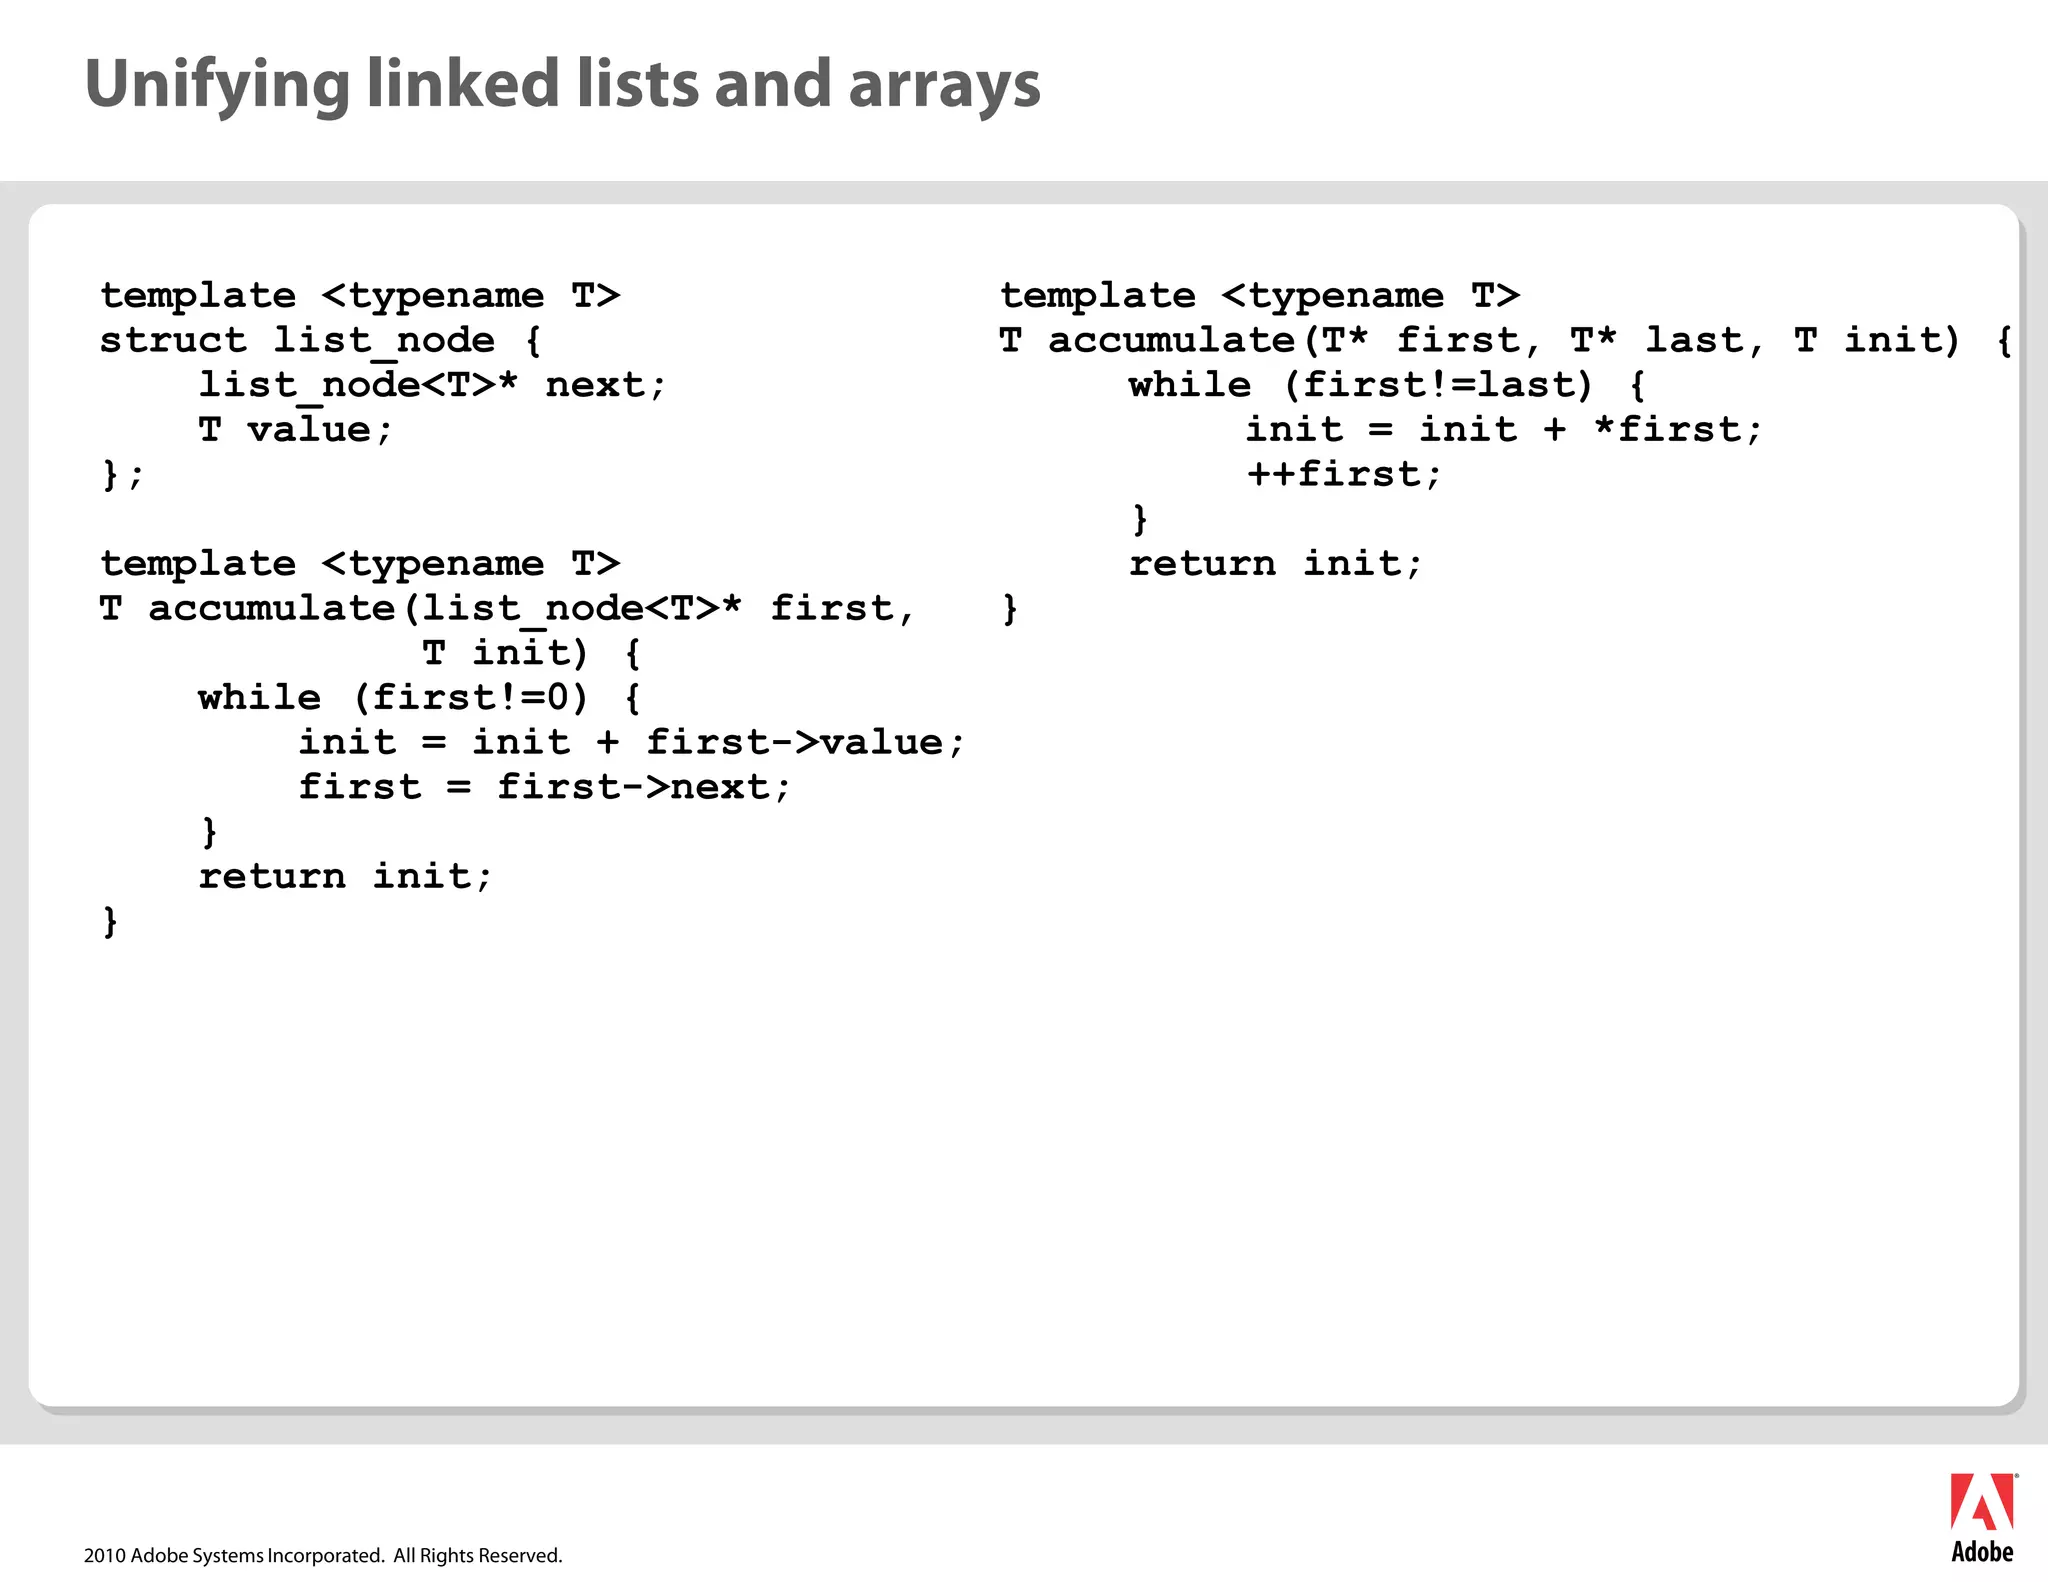Click the line 'struct list_node {'
Viewport: 2048px width, 1582px height.
click(321, 341)
